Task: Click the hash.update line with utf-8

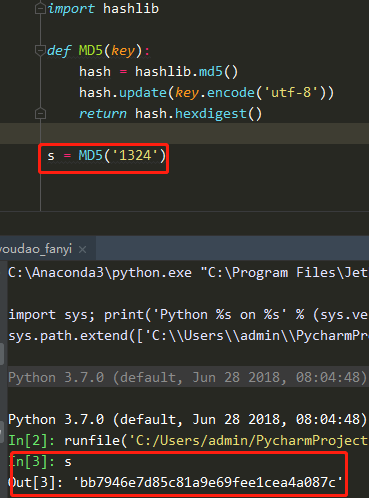Action: pyautogui.click(x=206, y=93)
